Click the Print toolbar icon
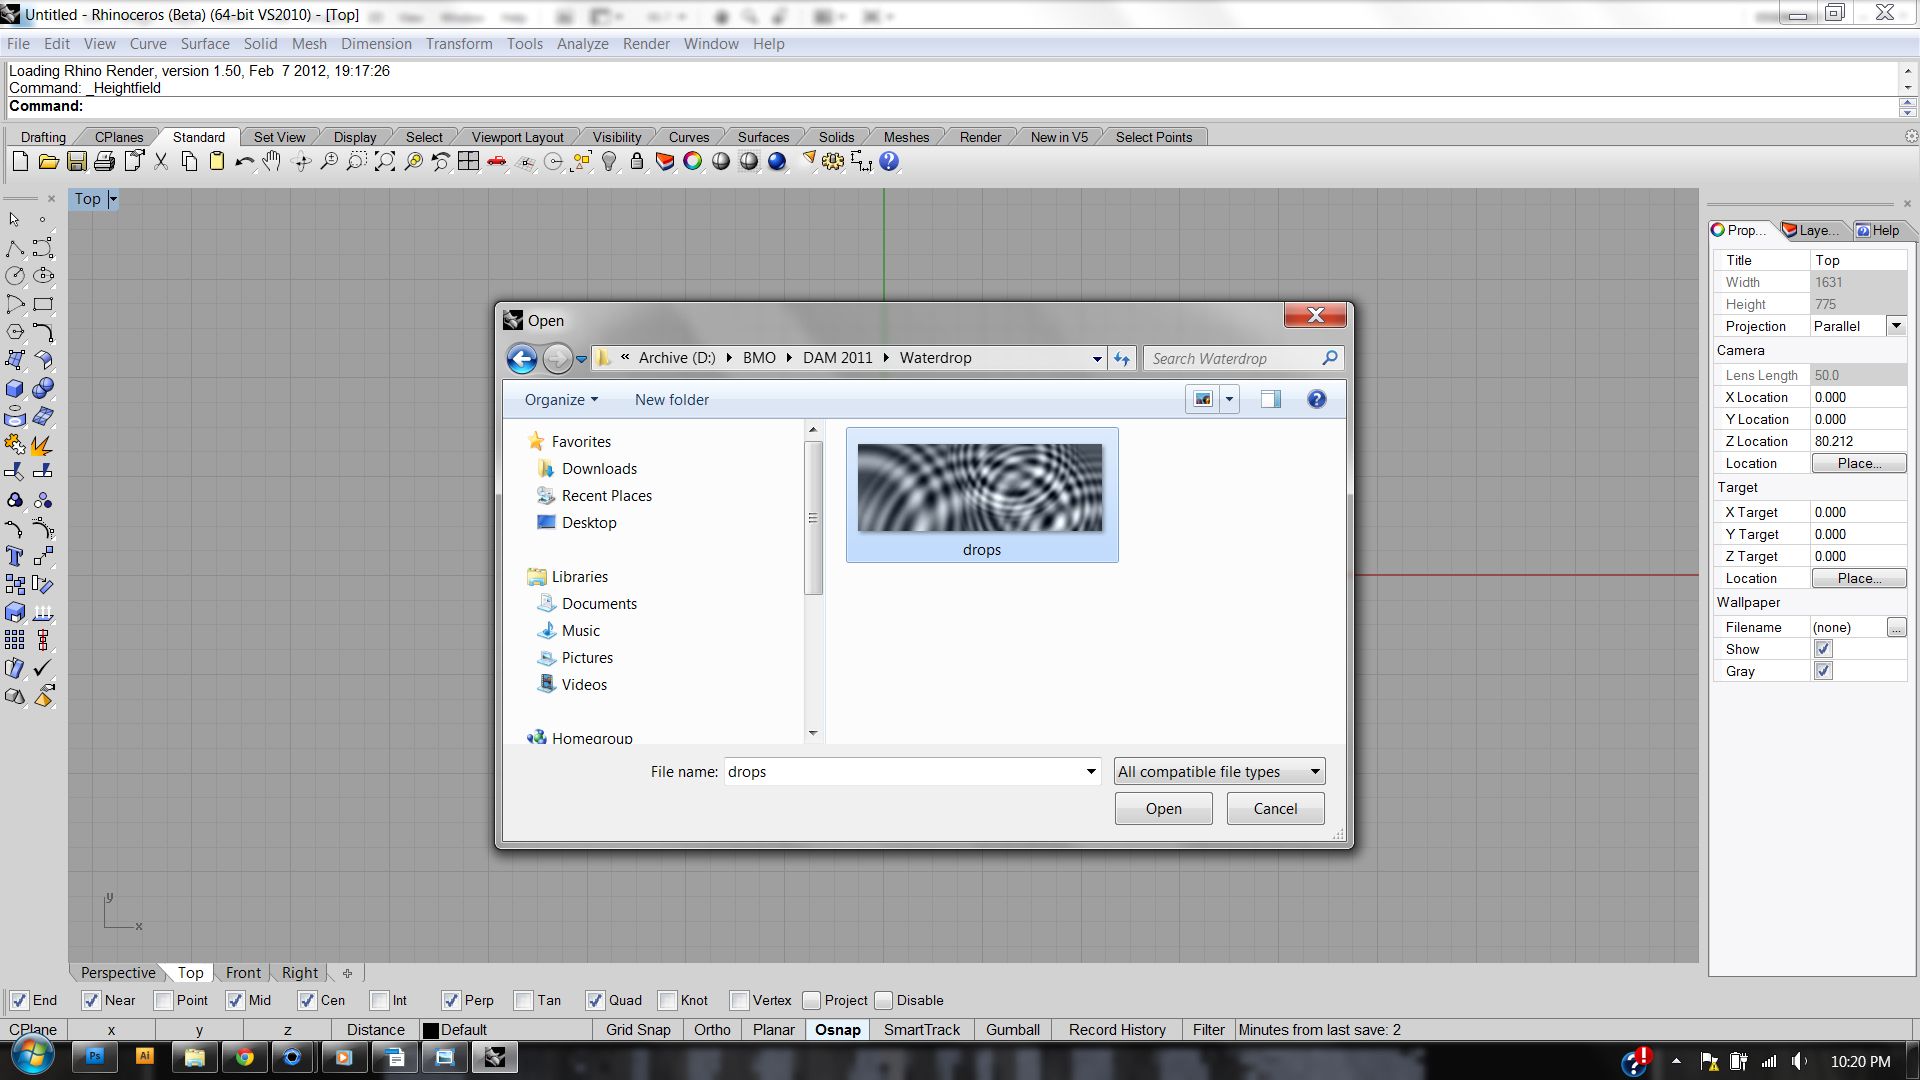Image resolution: width=1920 pixels, height=1080 pixels. 104,162
